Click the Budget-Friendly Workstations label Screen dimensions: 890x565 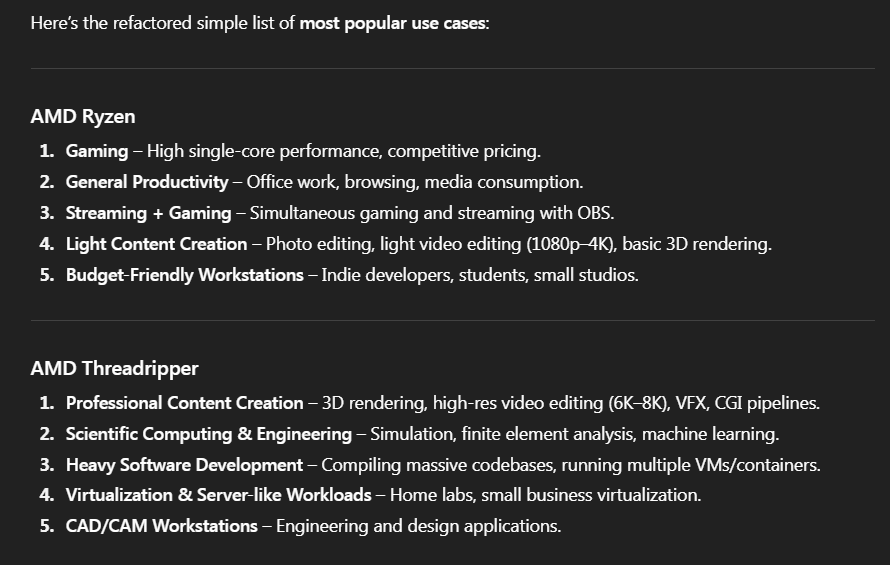(x=184, y=275)
